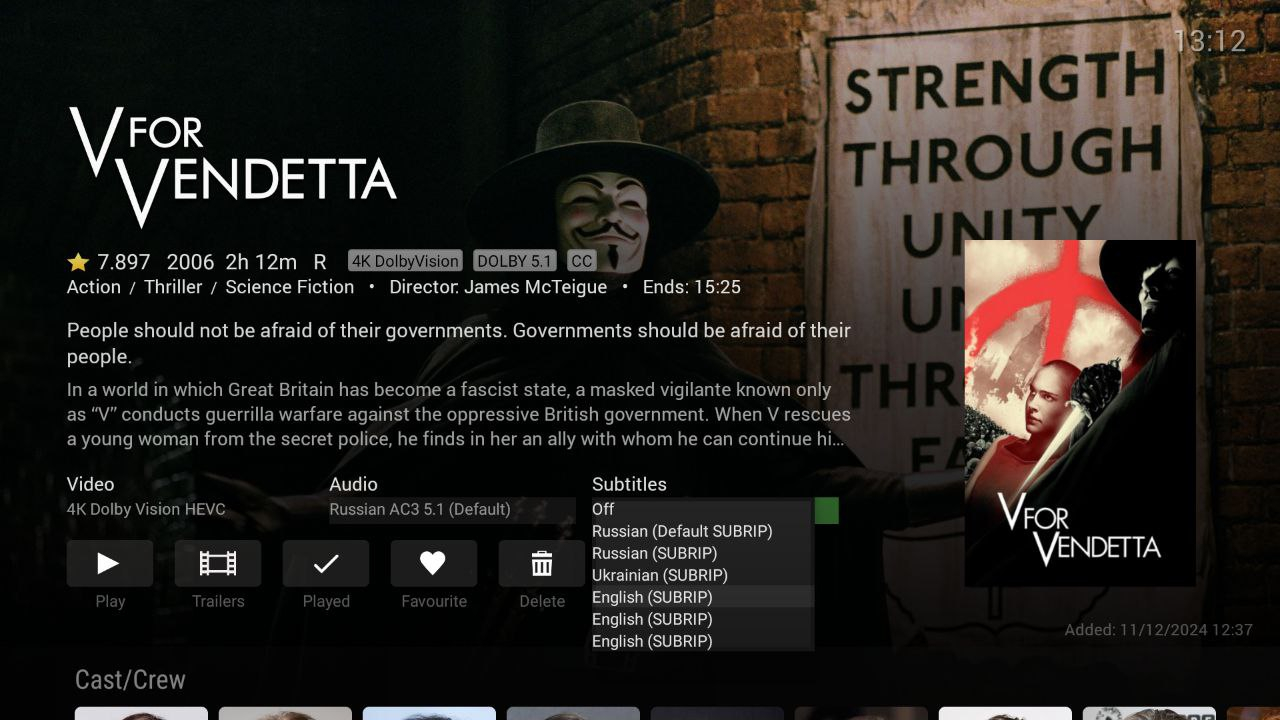Screen dimensions: 1280x720
Task: Select Off in the subtitles list
Action: click(x=702, y=509)
